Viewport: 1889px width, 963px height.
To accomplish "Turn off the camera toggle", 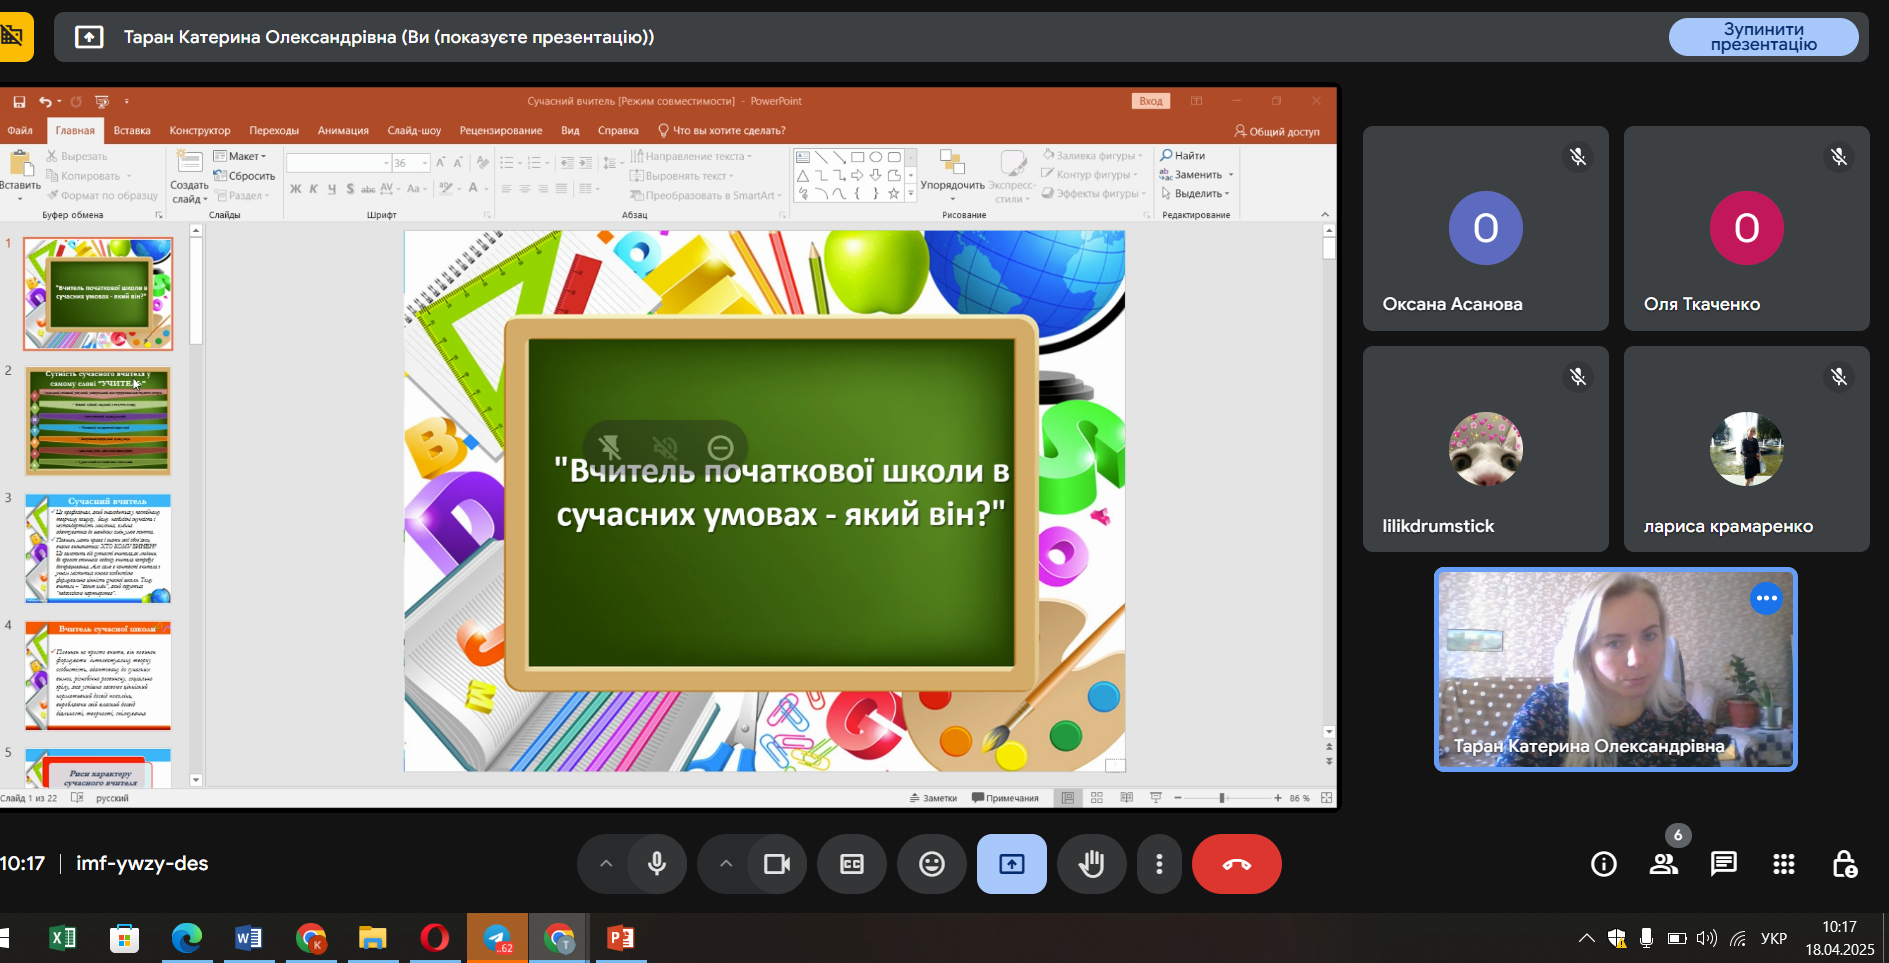I will click(777, 864).
